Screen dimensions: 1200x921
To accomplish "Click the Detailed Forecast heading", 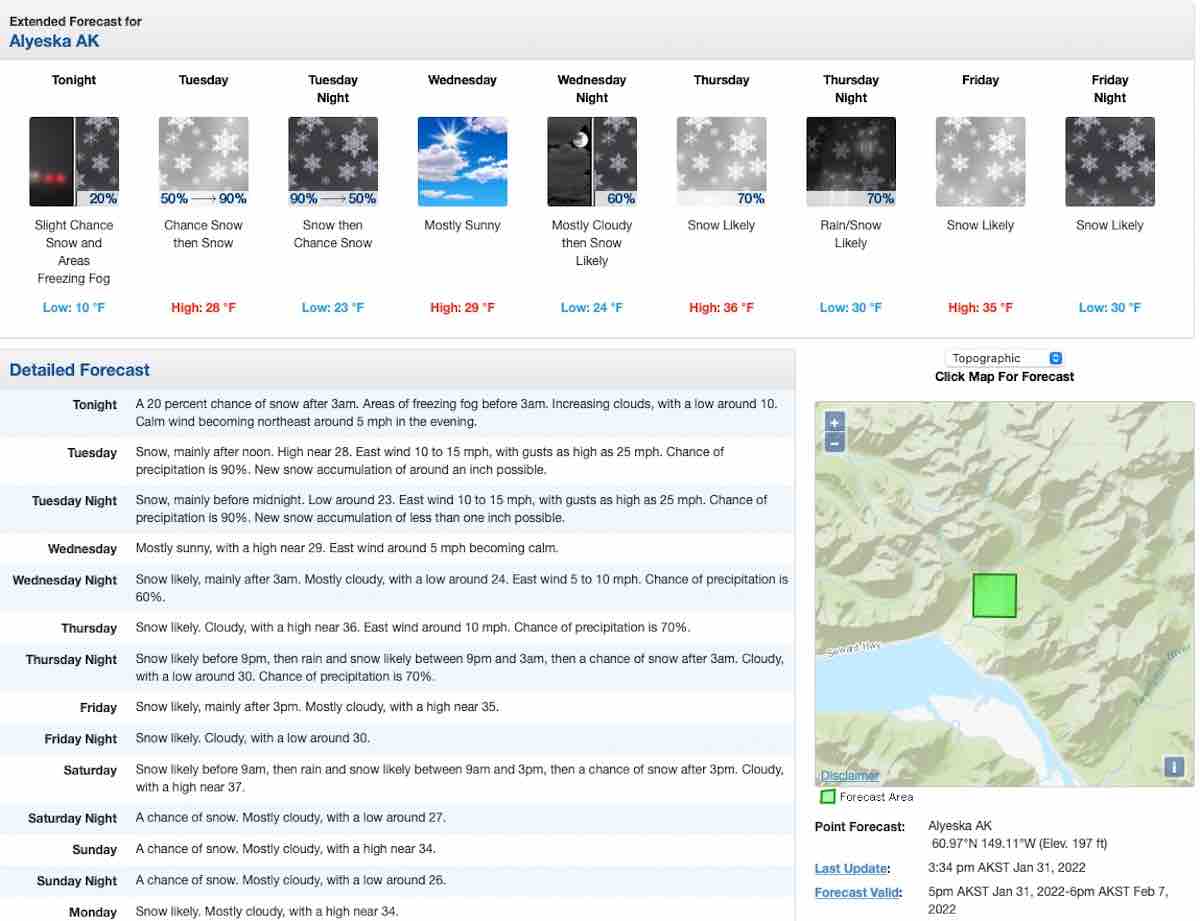I will coord(80,370).
